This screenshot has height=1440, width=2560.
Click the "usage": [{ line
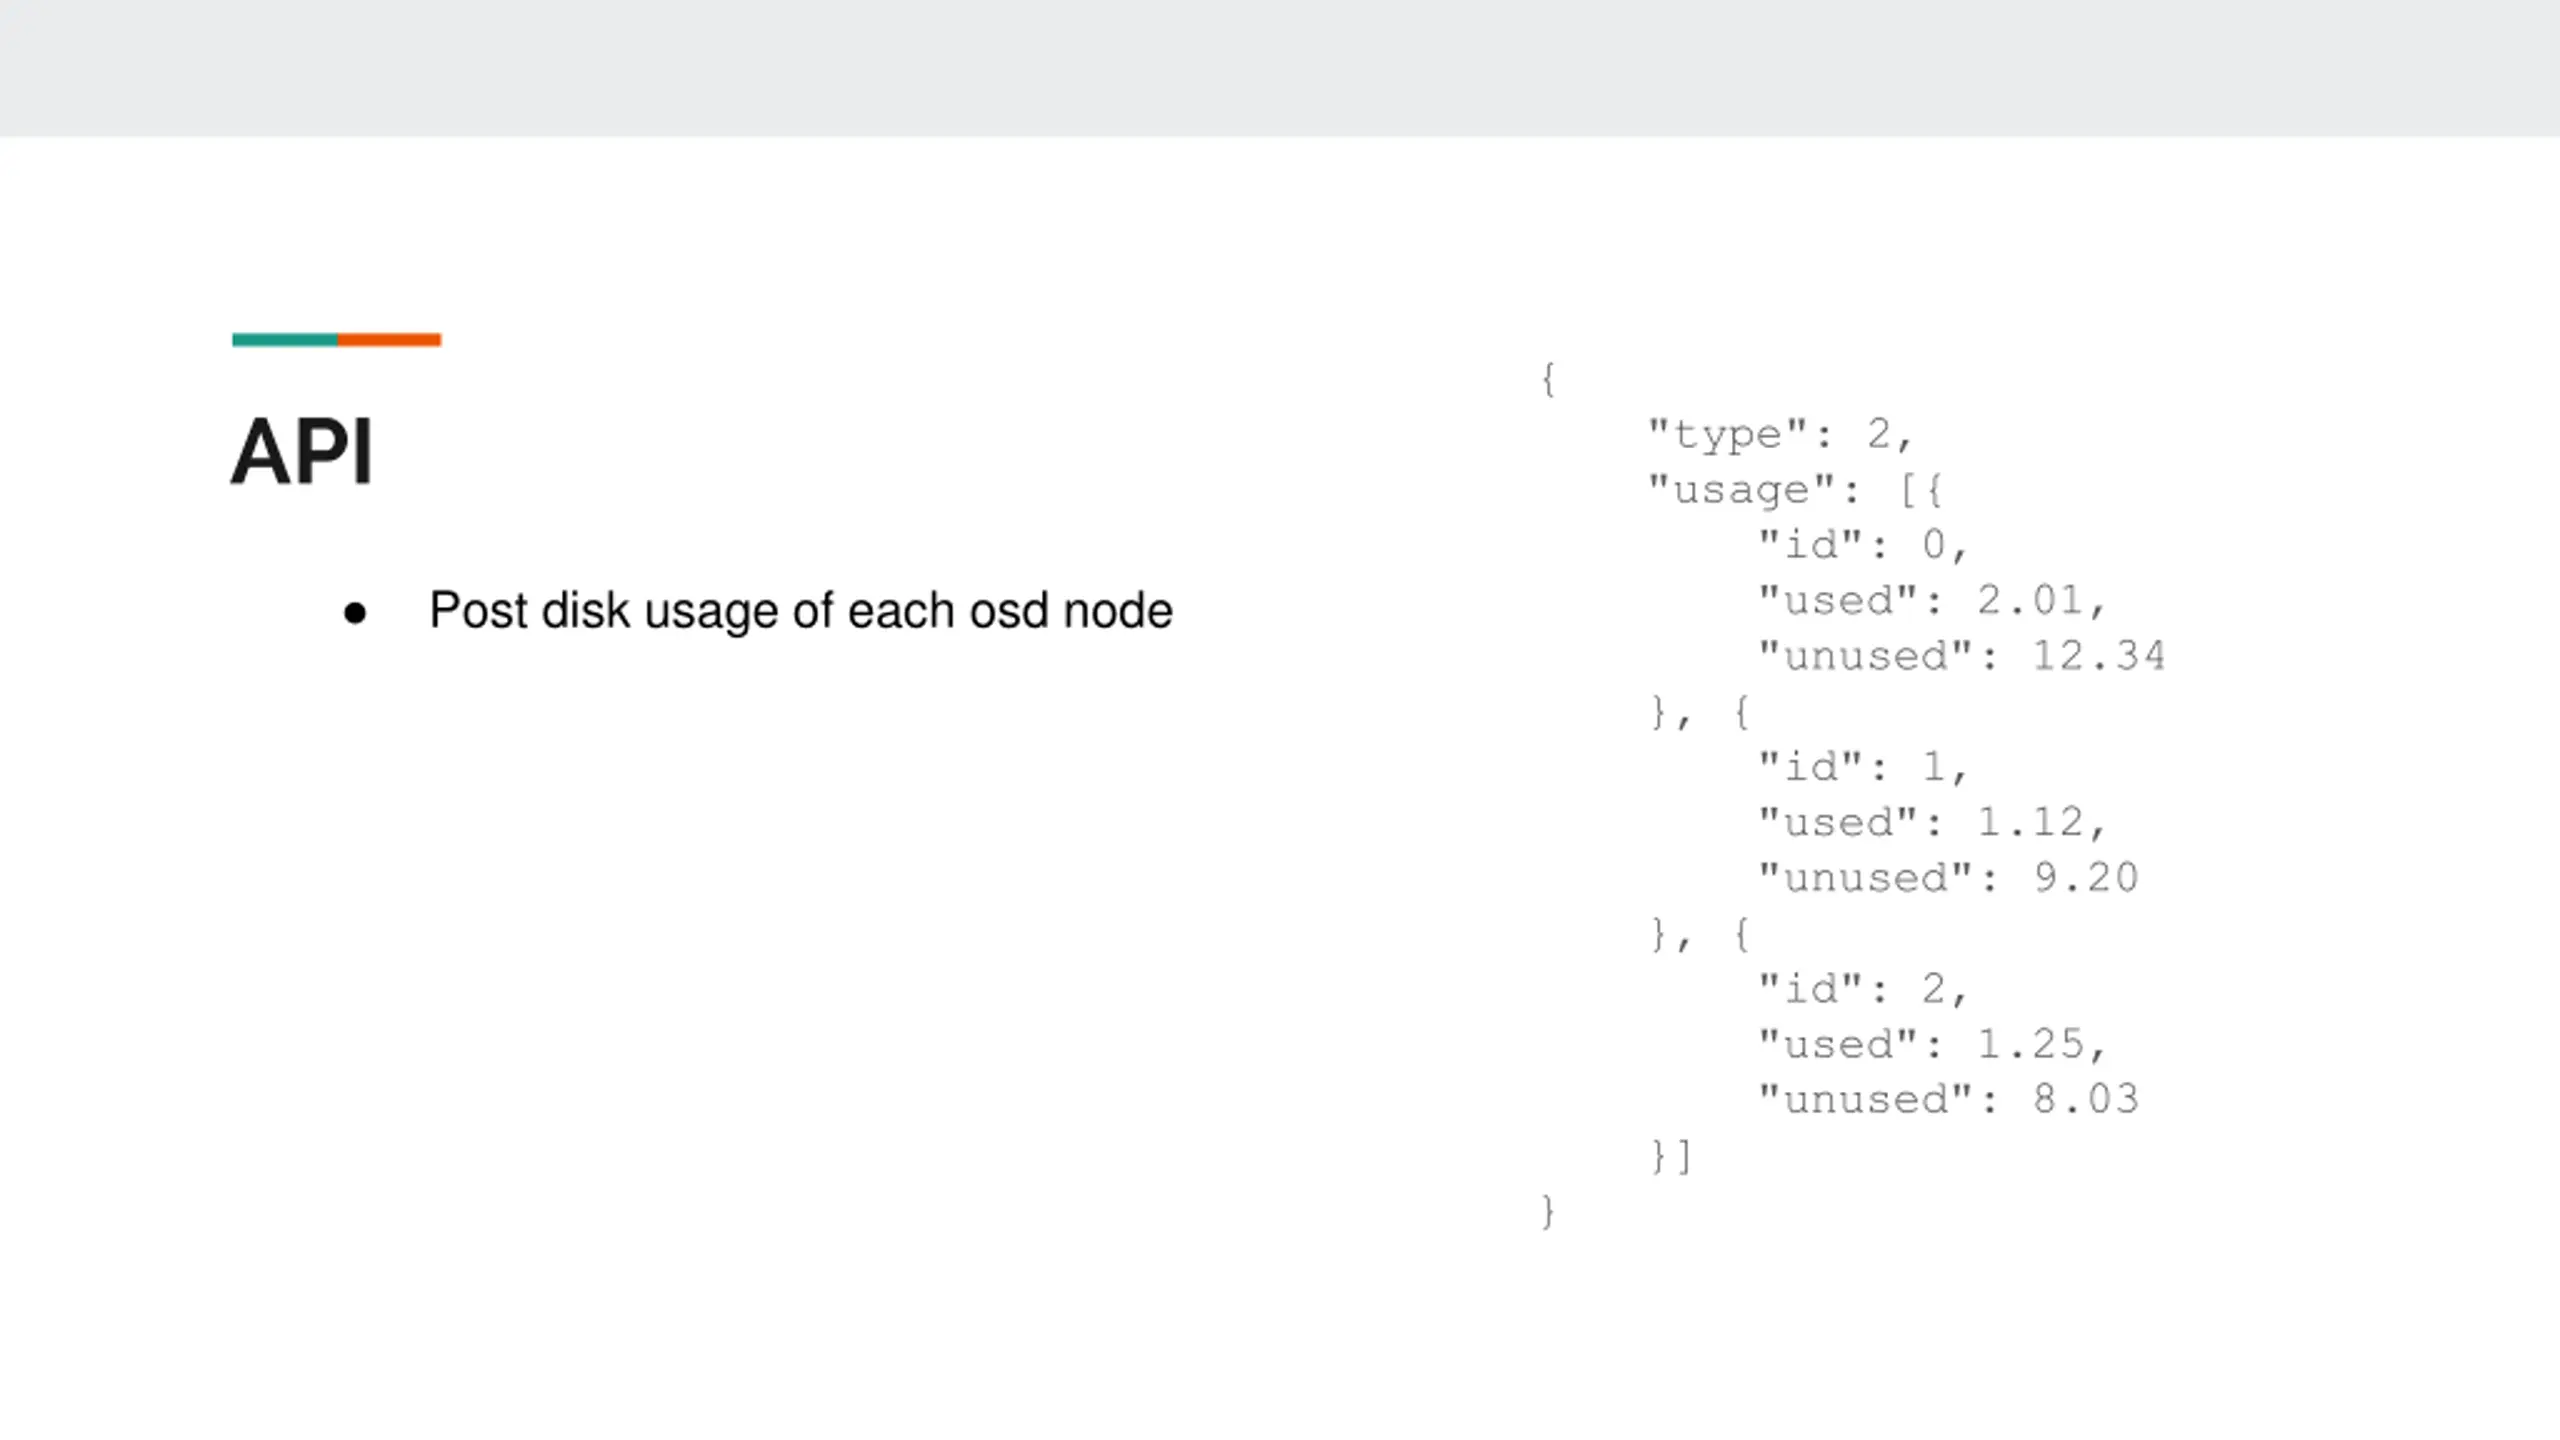(x=1795, y=490)
